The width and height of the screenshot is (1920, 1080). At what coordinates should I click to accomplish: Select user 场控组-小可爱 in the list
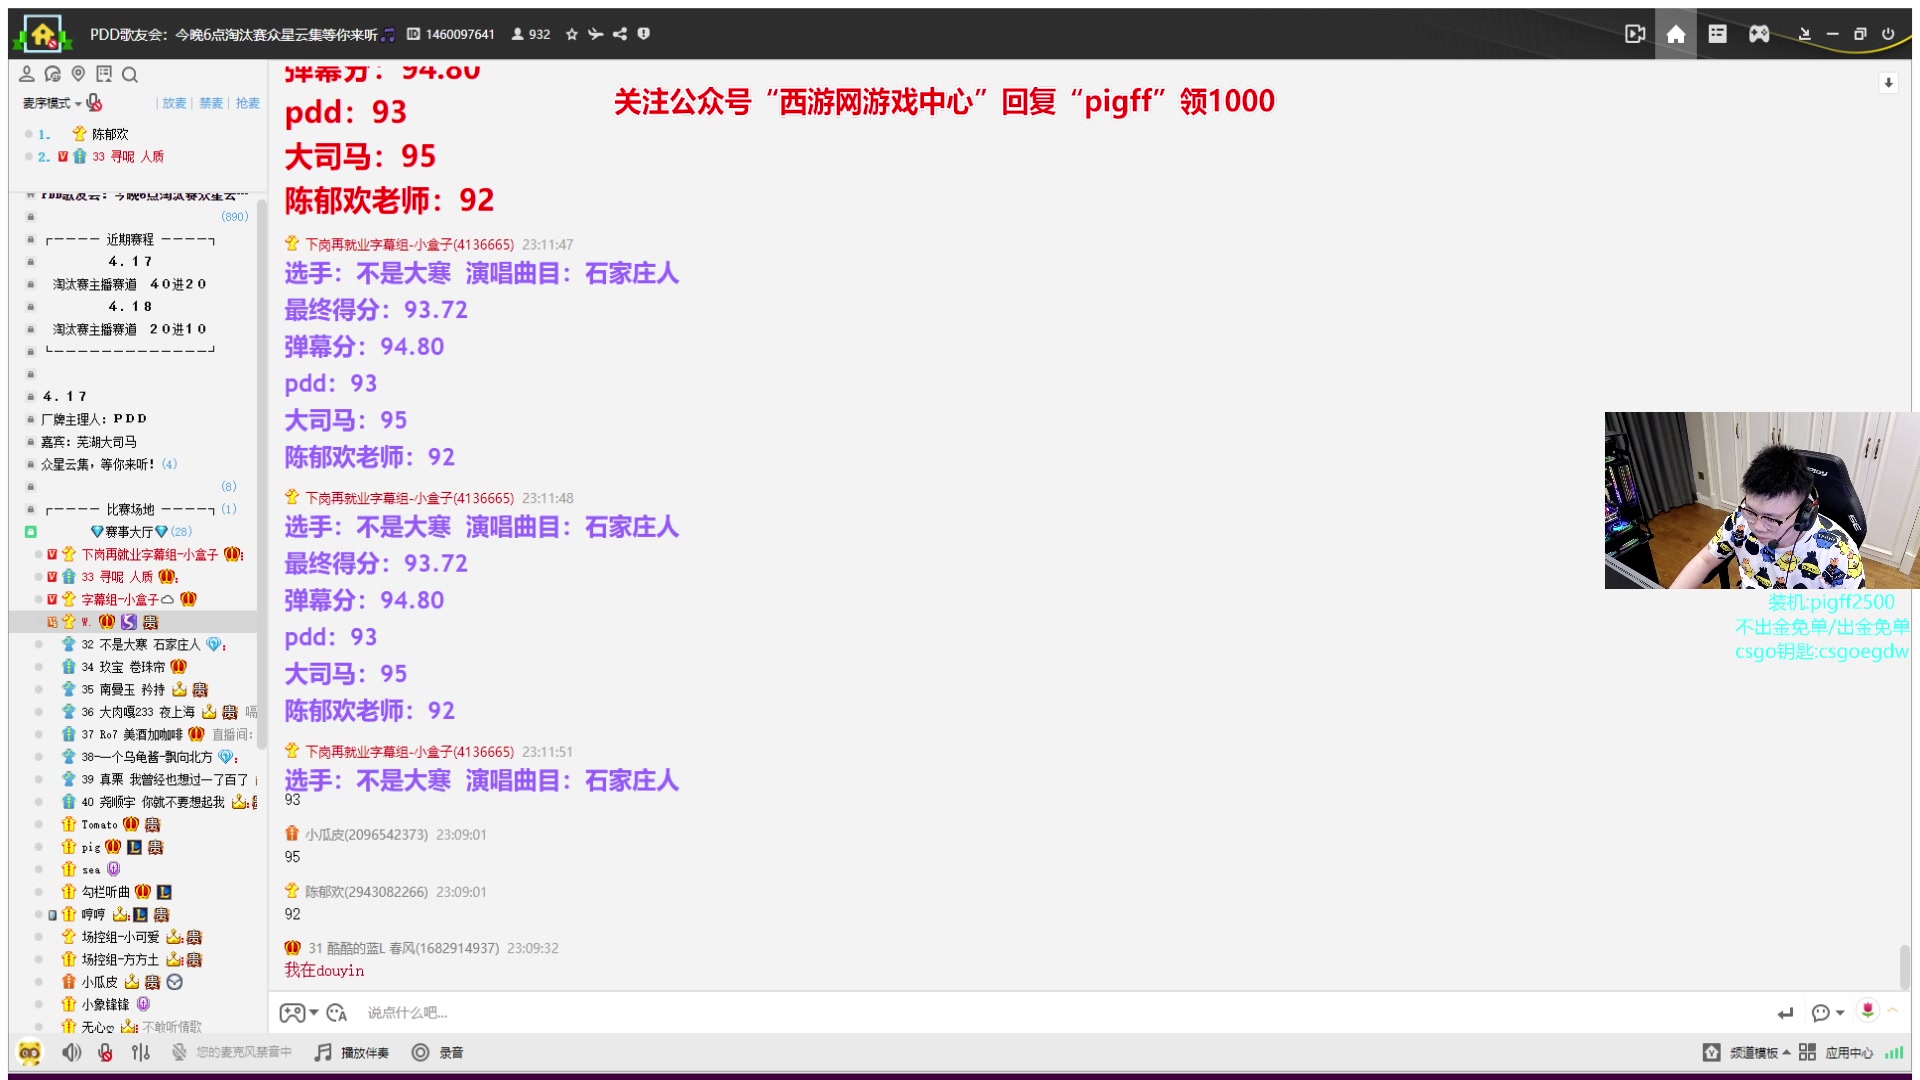pos(120,937)
